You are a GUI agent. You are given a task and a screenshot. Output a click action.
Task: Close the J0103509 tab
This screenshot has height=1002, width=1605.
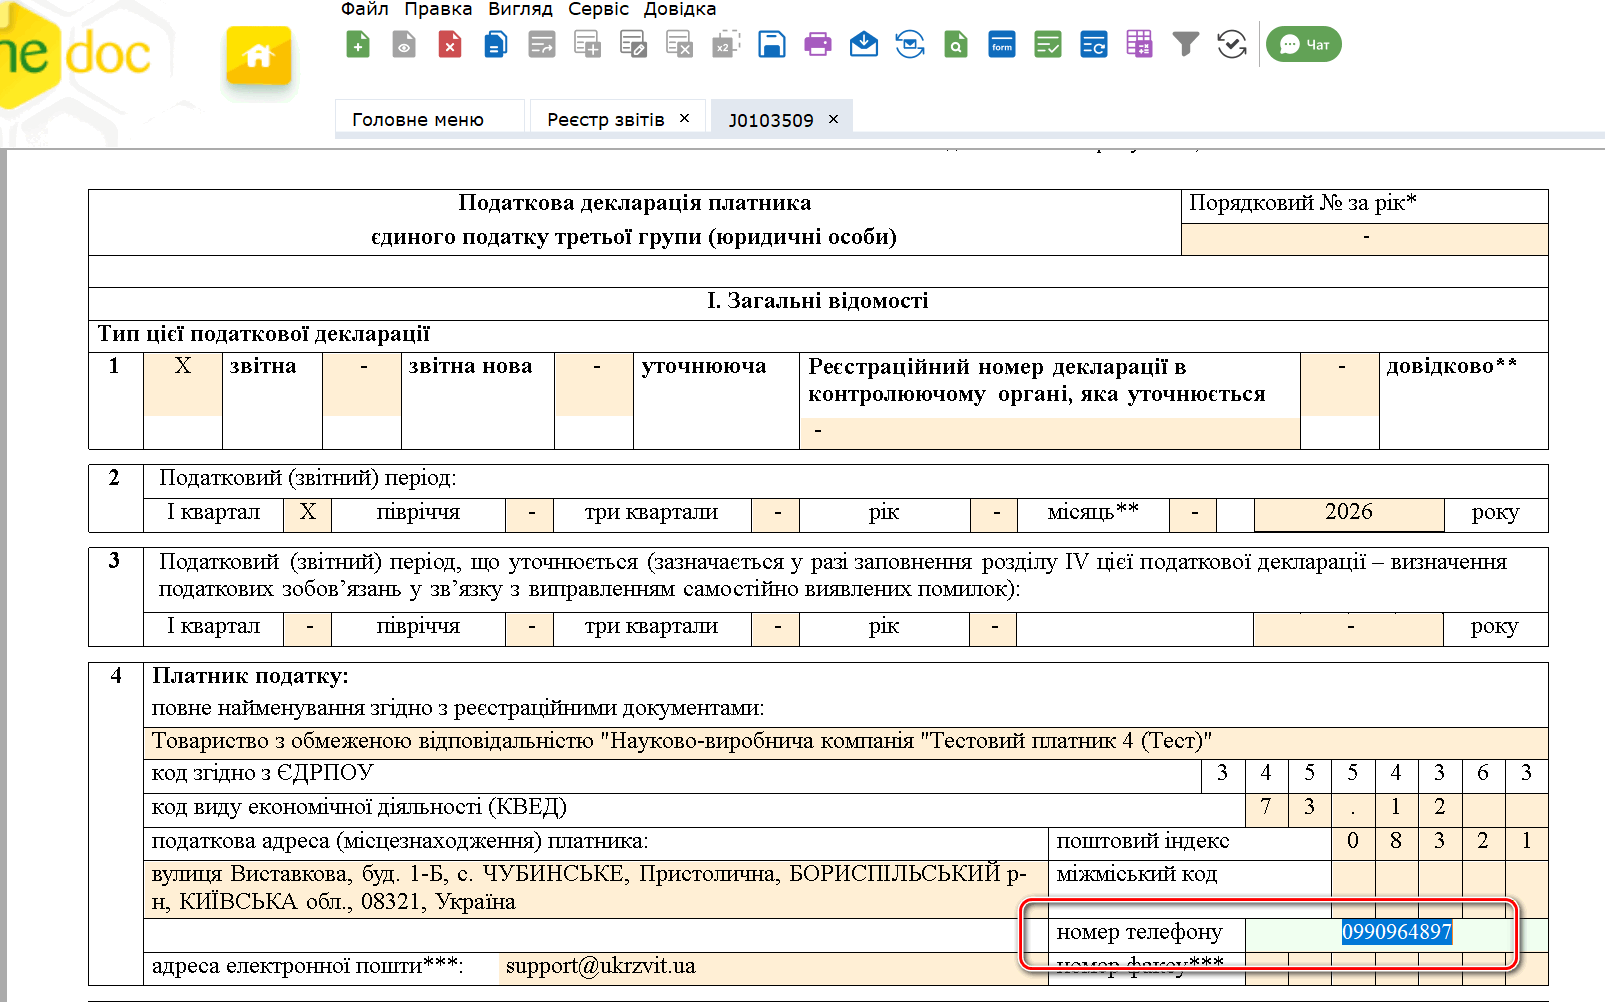point(833,119)
